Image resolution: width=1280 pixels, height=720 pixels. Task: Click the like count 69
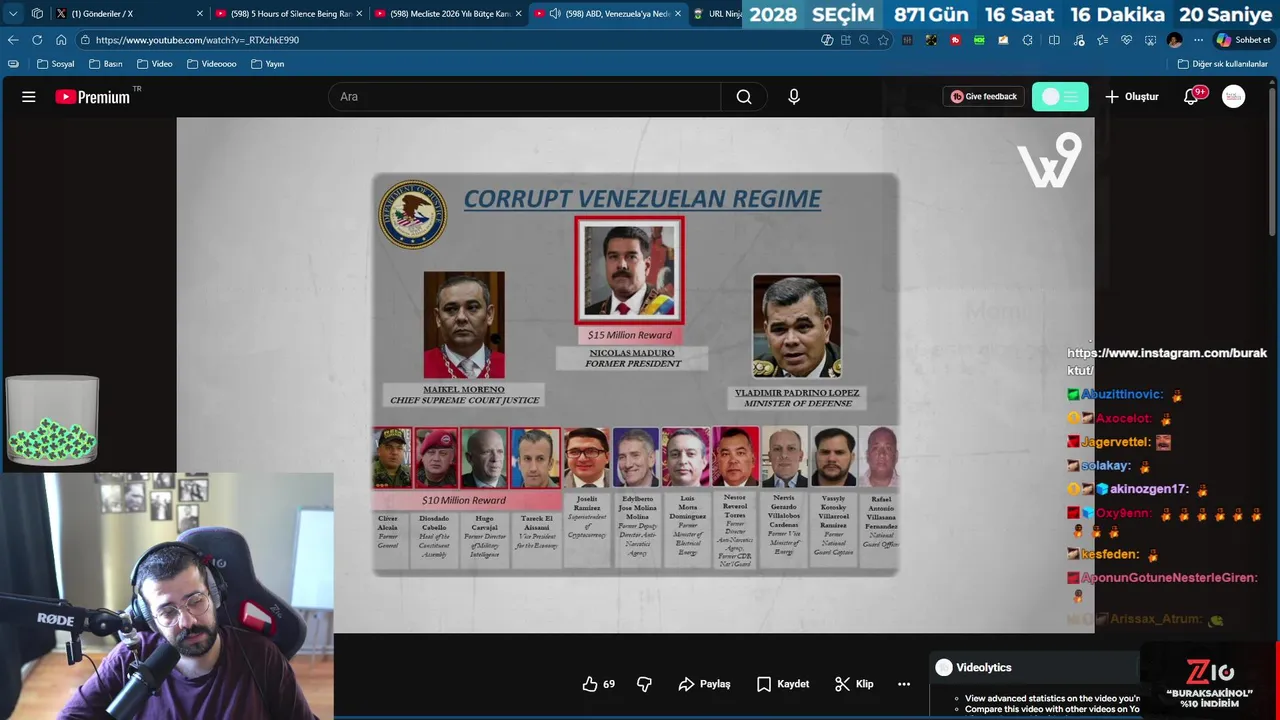(x=609, y=684)
